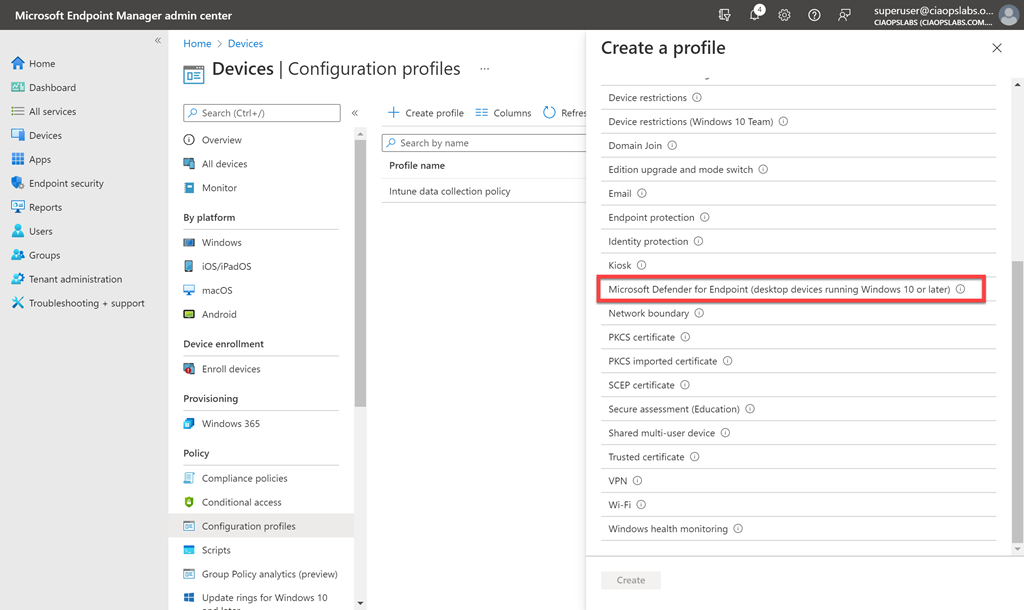Click the Help question mark icon

(x=814, y=15)
